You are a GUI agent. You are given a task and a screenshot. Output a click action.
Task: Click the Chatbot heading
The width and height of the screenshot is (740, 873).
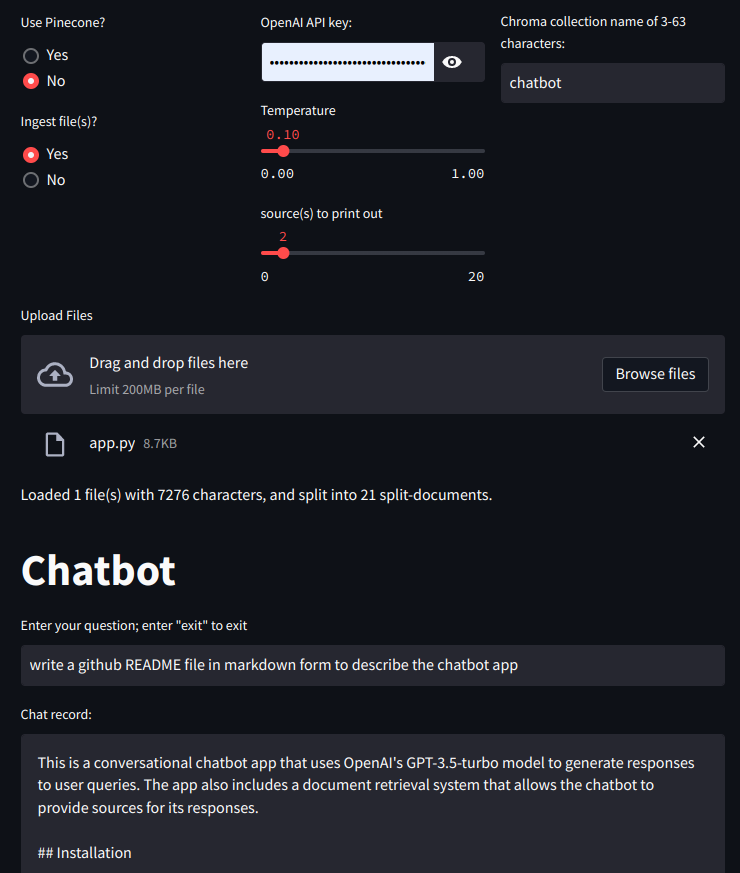pos(99,571)
